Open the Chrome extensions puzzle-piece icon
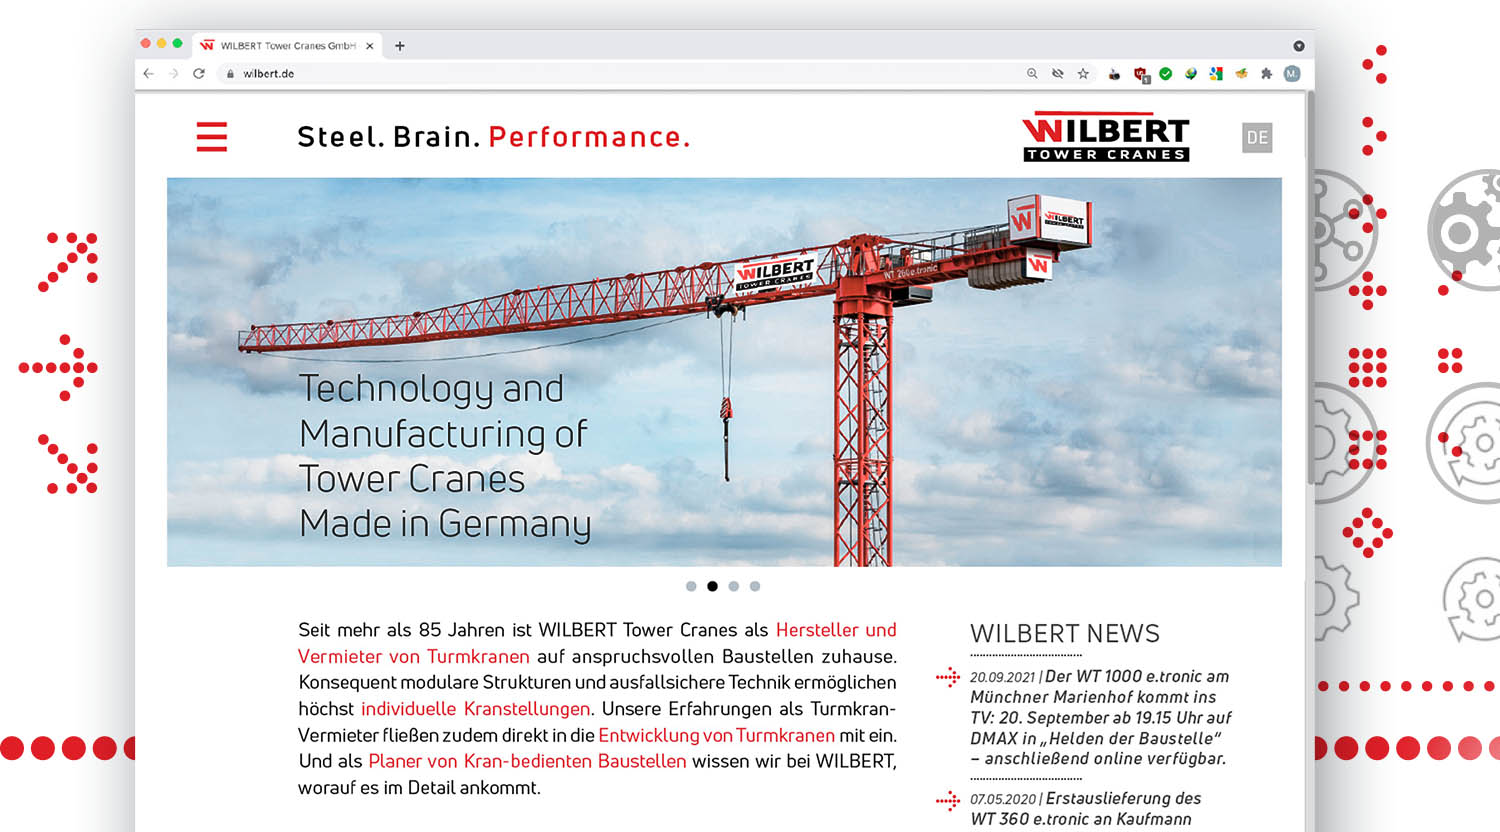Image resolution: width=1500 pixels, height=832 pixels. (1268, 73)
